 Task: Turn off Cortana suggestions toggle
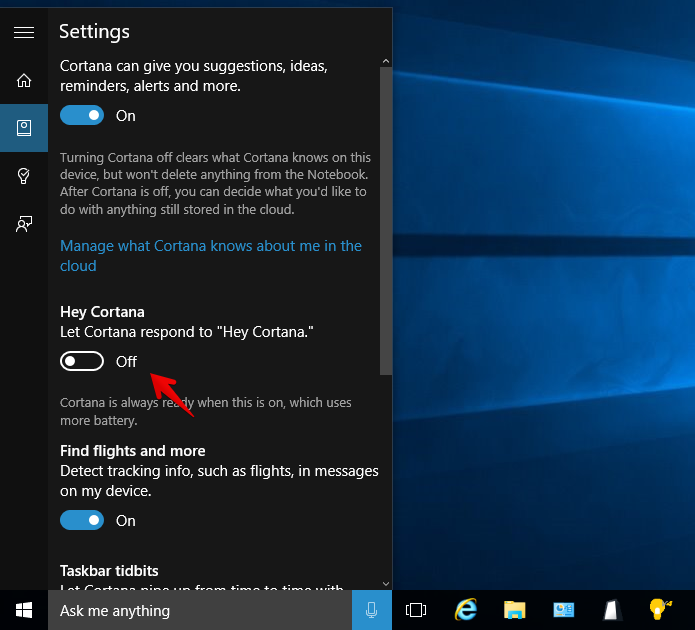point(82,115)
